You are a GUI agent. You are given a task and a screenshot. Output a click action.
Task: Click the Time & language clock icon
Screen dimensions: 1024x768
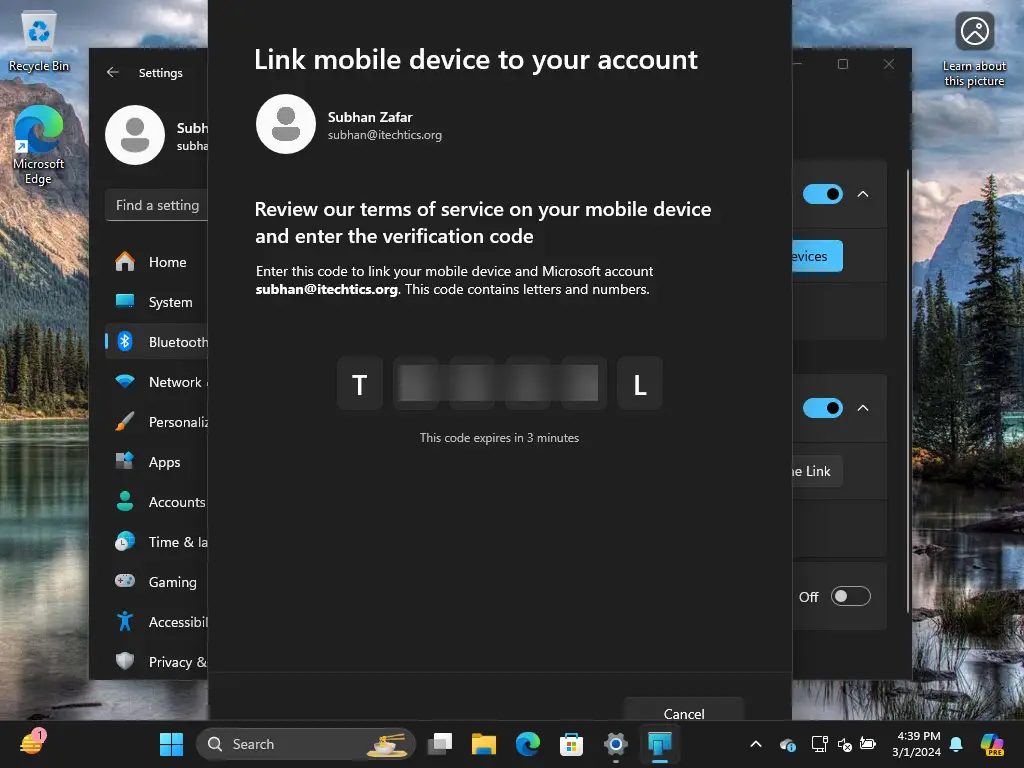(x=125, y=541)
